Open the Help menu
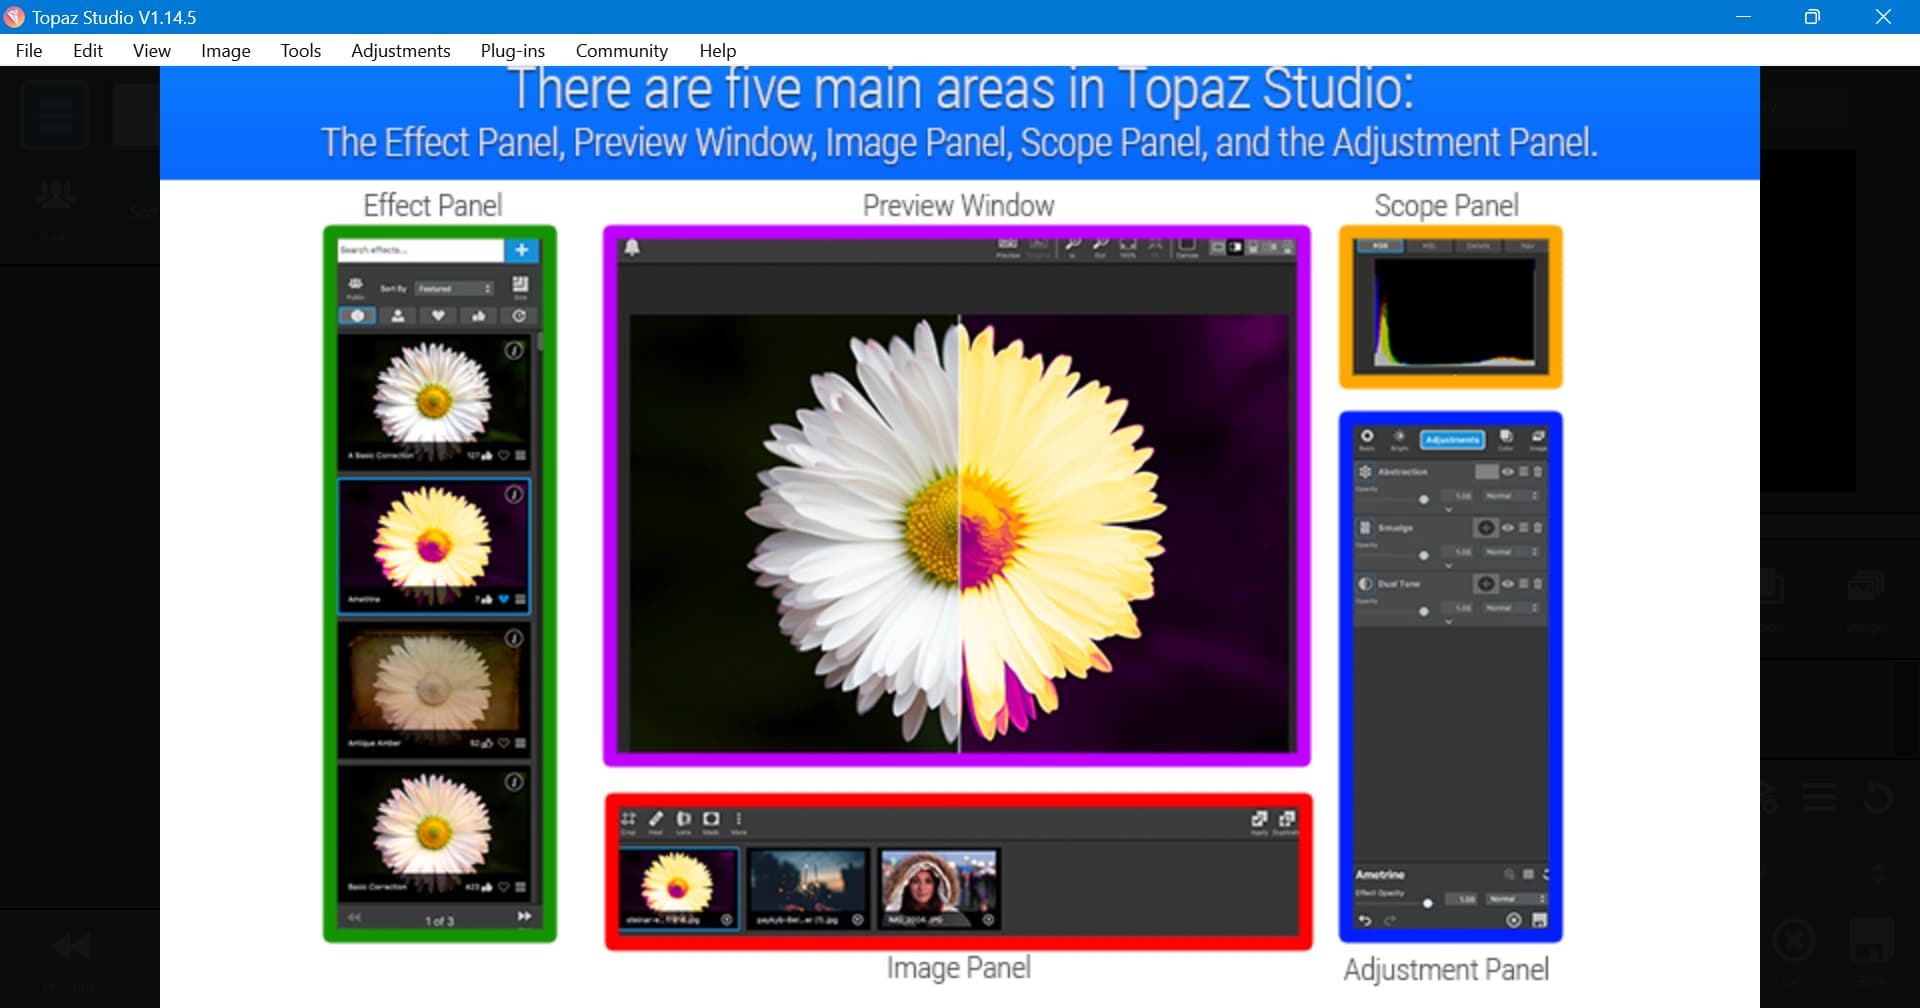Screen dimensions: 1920x1008 (718, 51)
